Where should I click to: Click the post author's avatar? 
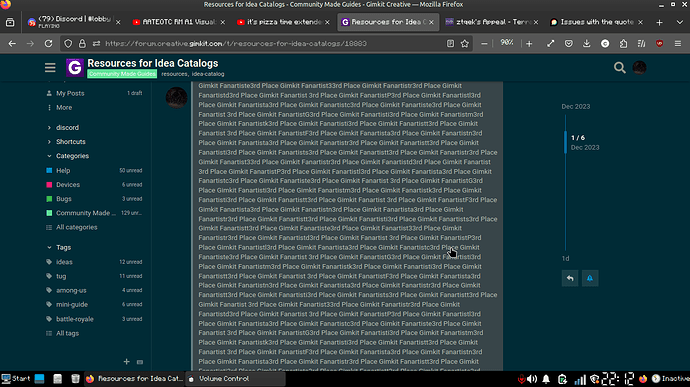pos(176,97)
